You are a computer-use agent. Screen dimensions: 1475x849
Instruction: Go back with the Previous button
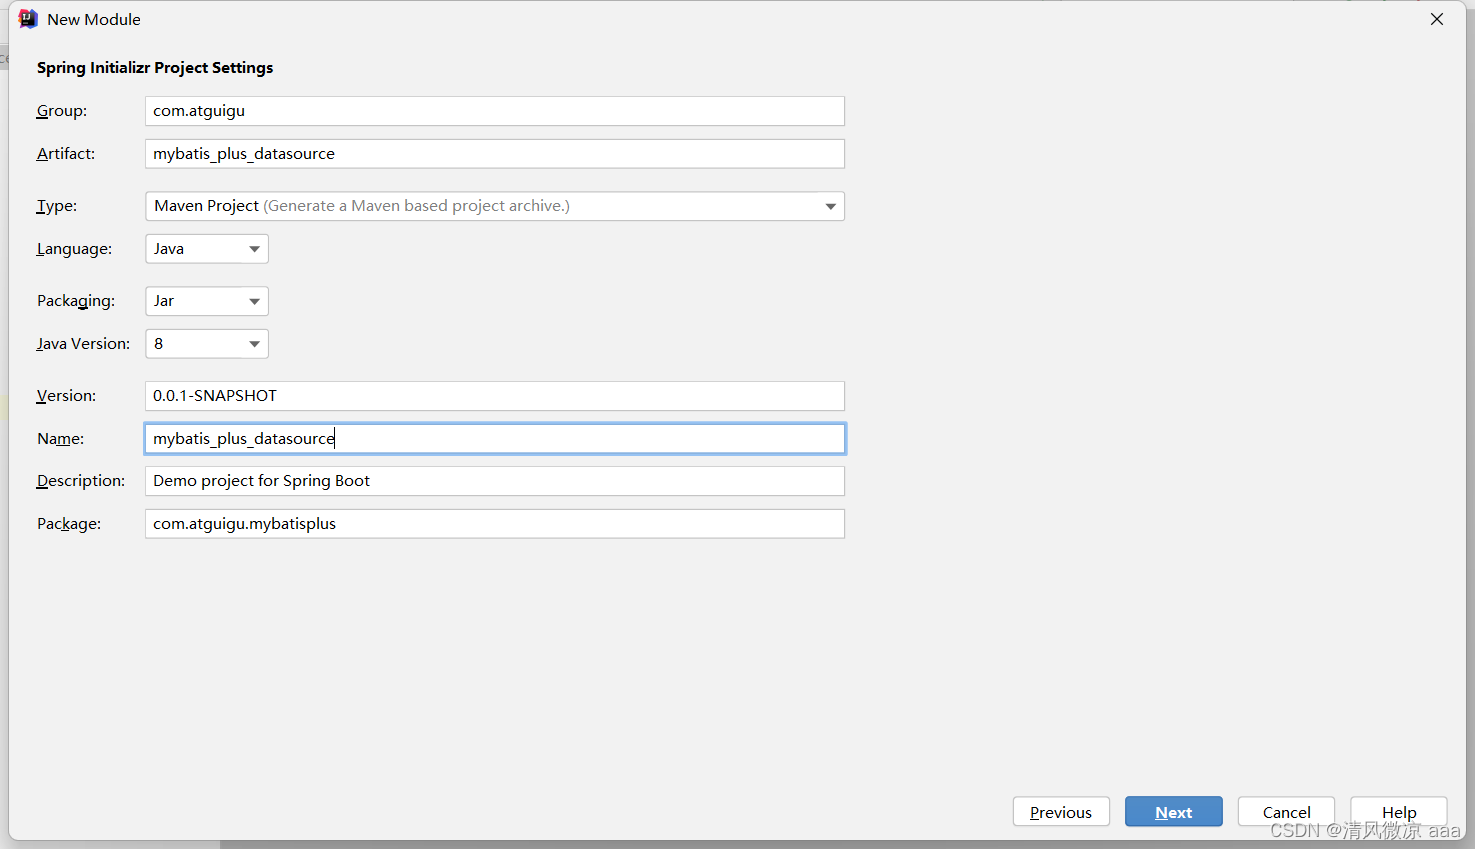tap(1061, 812)
